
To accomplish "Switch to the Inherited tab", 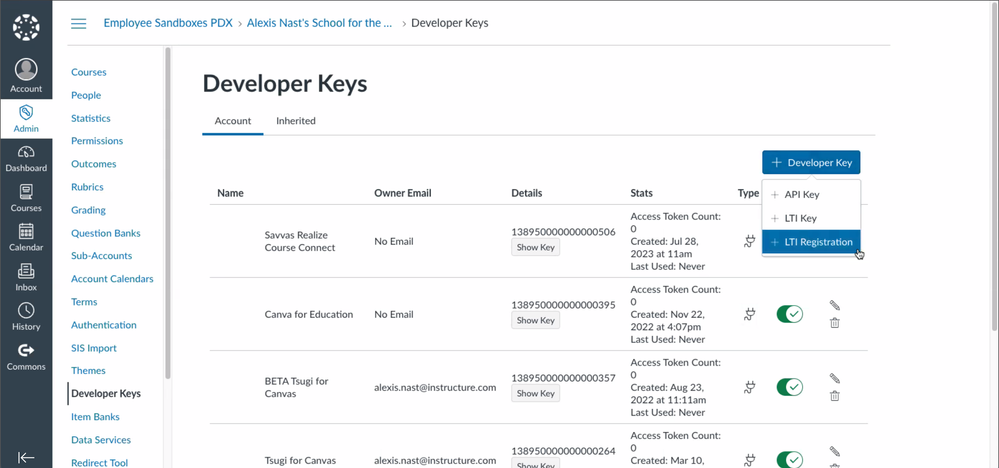I will (296, 121).
